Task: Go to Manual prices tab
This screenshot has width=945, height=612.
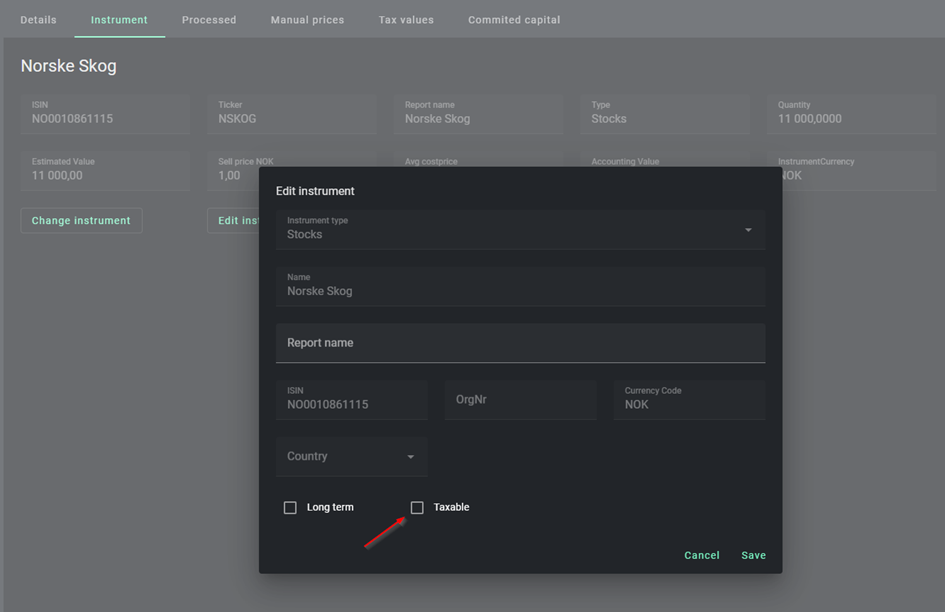Action: point(307,20)
